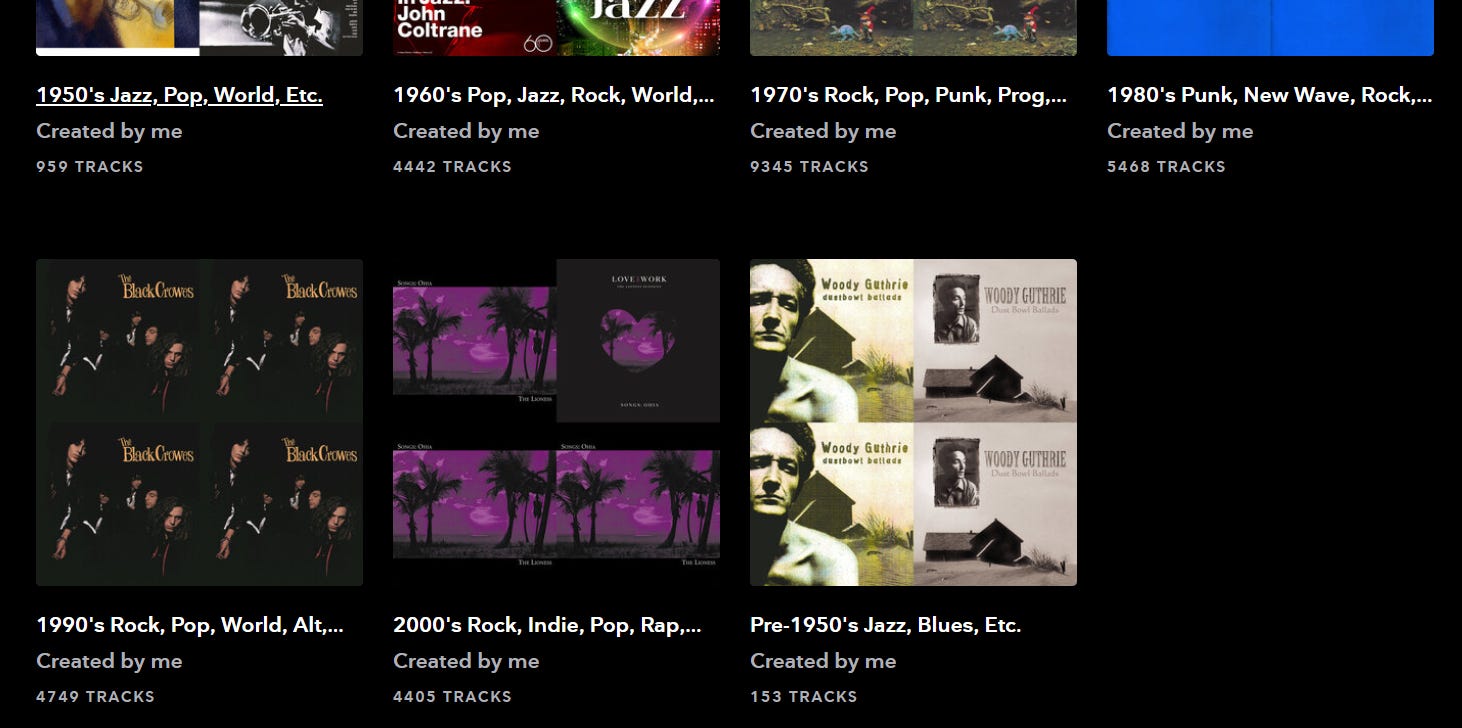Viewport: 1462px width, 728px height.
Task: Click the John Coltrane jazz playlist cover
Action: click(556, 27)
